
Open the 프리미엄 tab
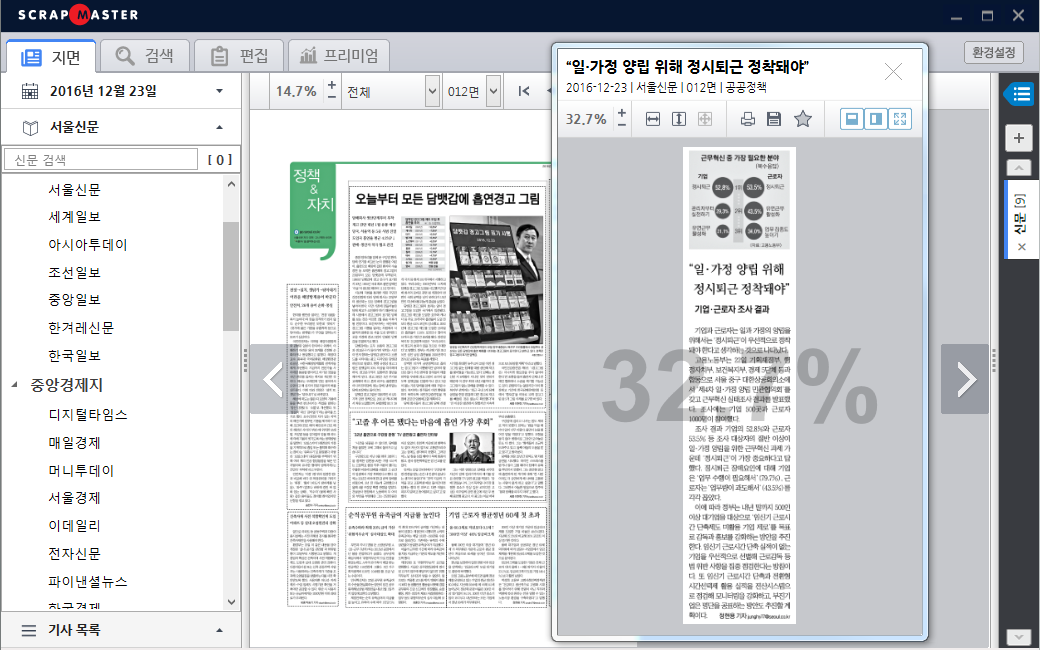[x=339, y=55]
